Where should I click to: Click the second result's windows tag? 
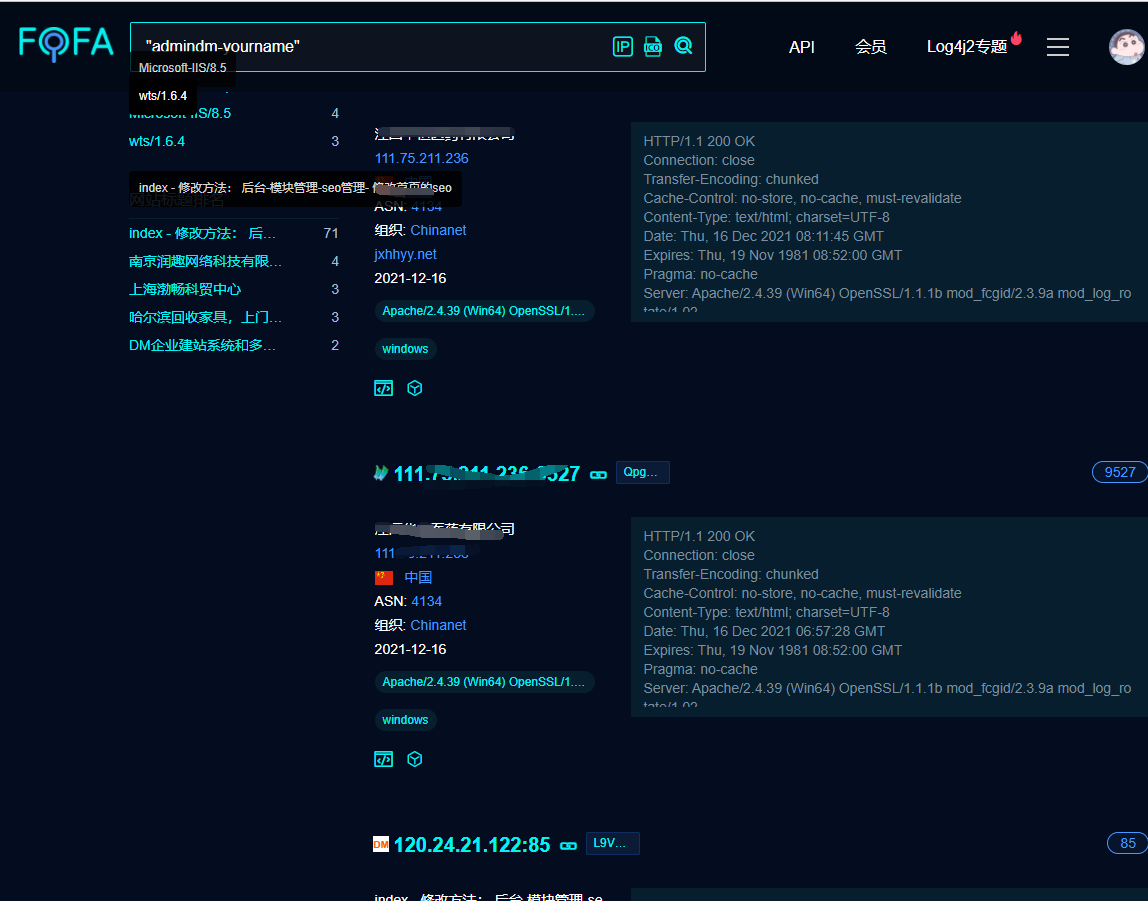tap(406, 720)
